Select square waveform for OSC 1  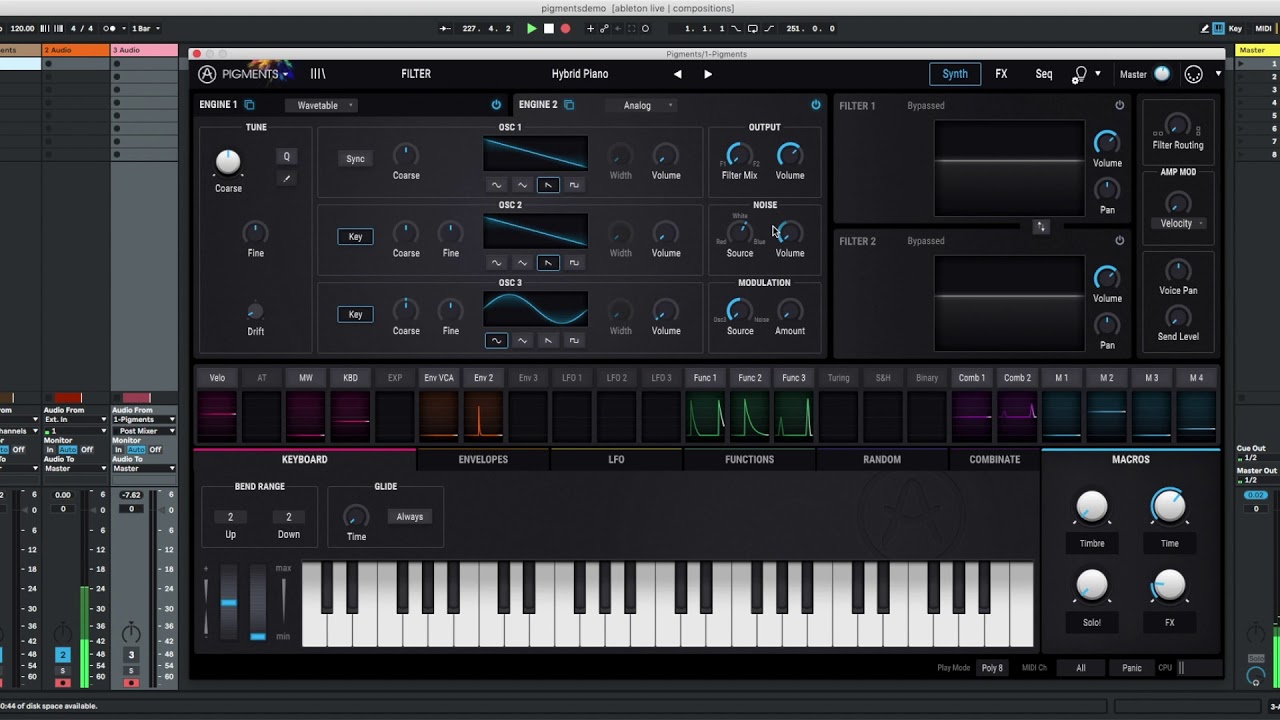click(574, 185)
